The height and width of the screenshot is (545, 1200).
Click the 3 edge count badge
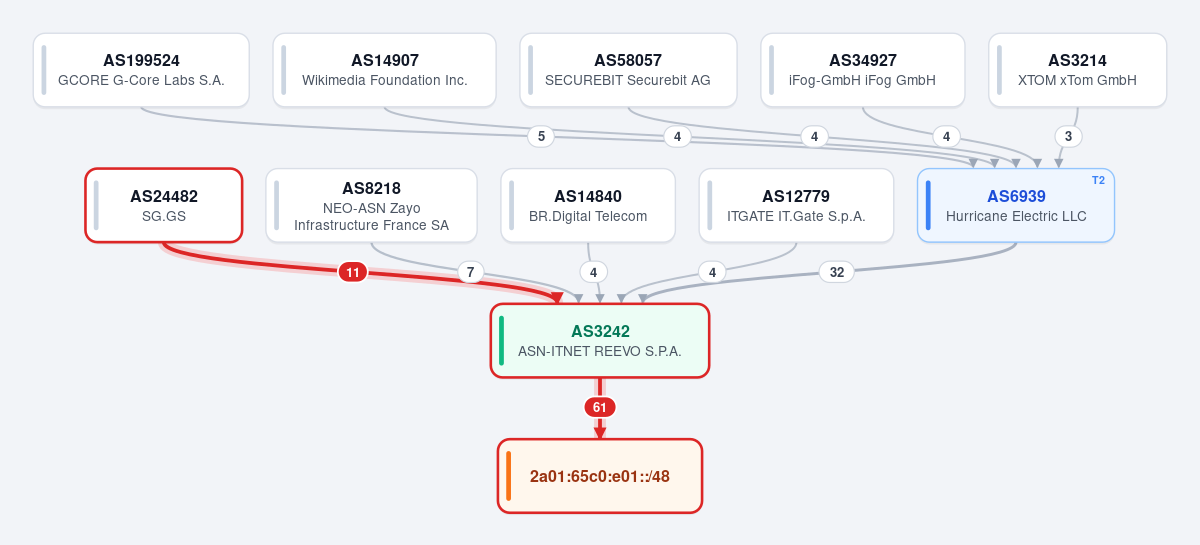click(1068, 136)
